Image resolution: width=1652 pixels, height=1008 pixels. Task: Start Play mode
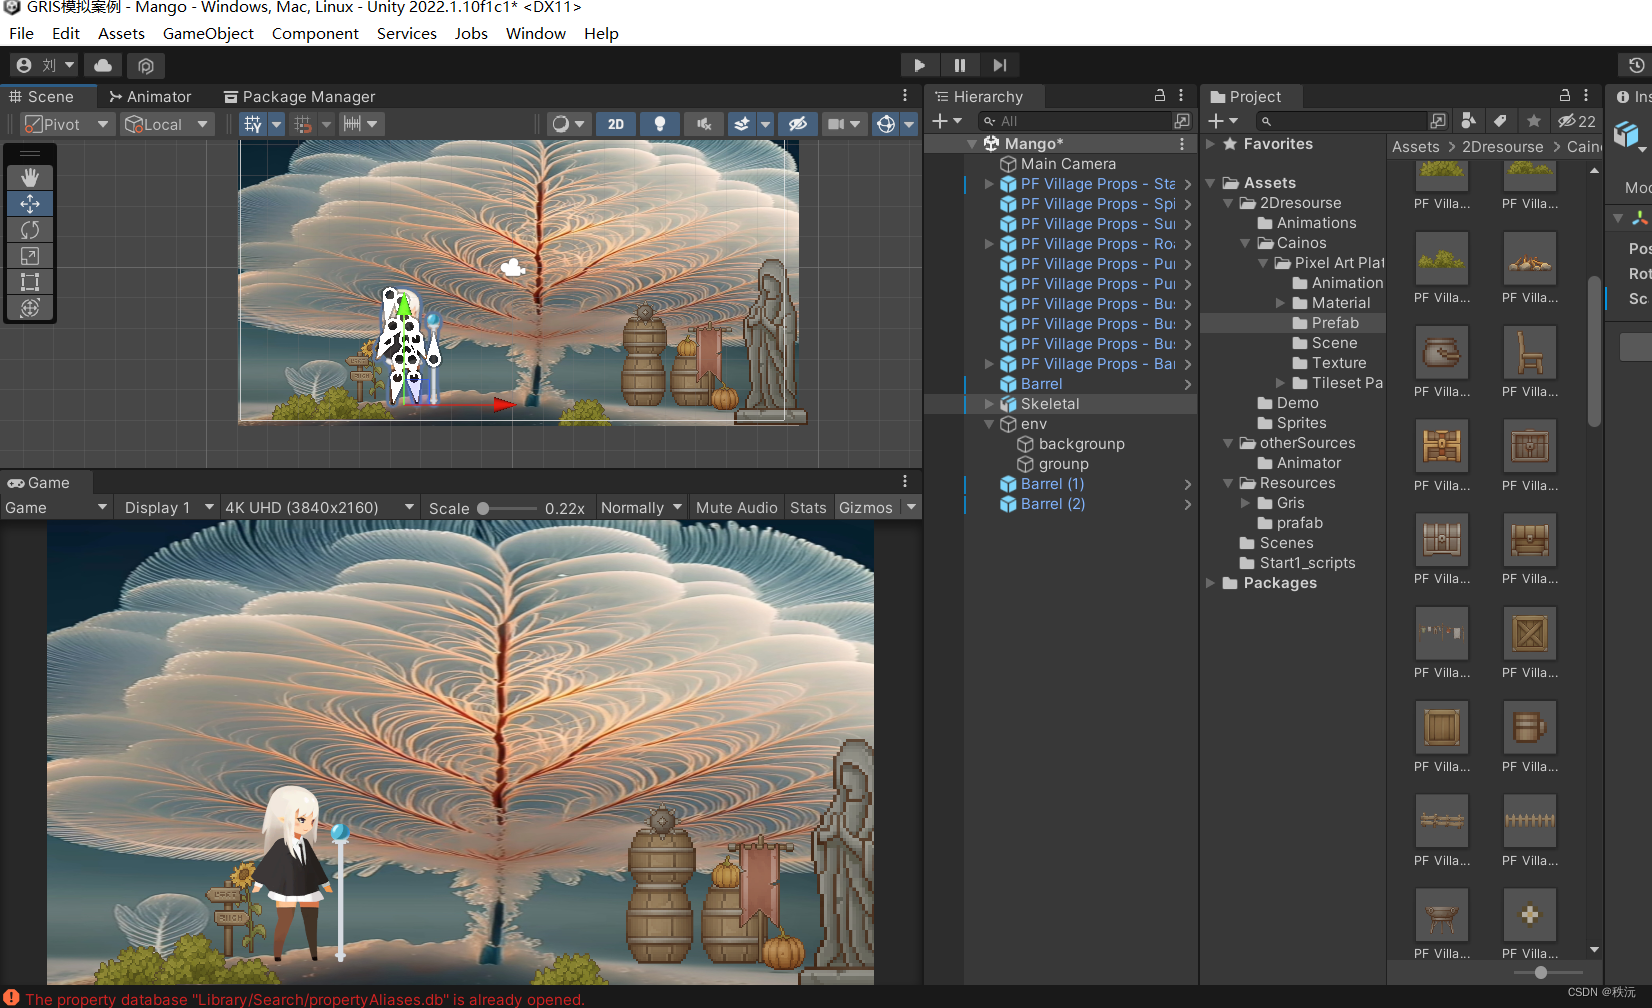click(919, 65)
